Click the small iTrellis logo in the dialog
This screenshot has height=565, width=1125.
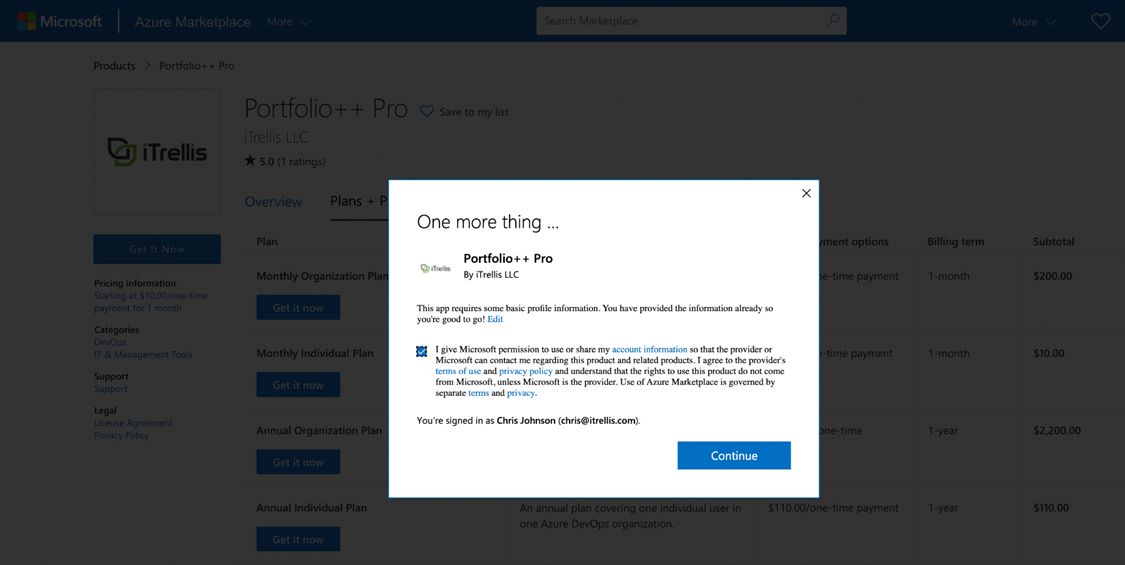pyautogui.click(x=435, y=268)
